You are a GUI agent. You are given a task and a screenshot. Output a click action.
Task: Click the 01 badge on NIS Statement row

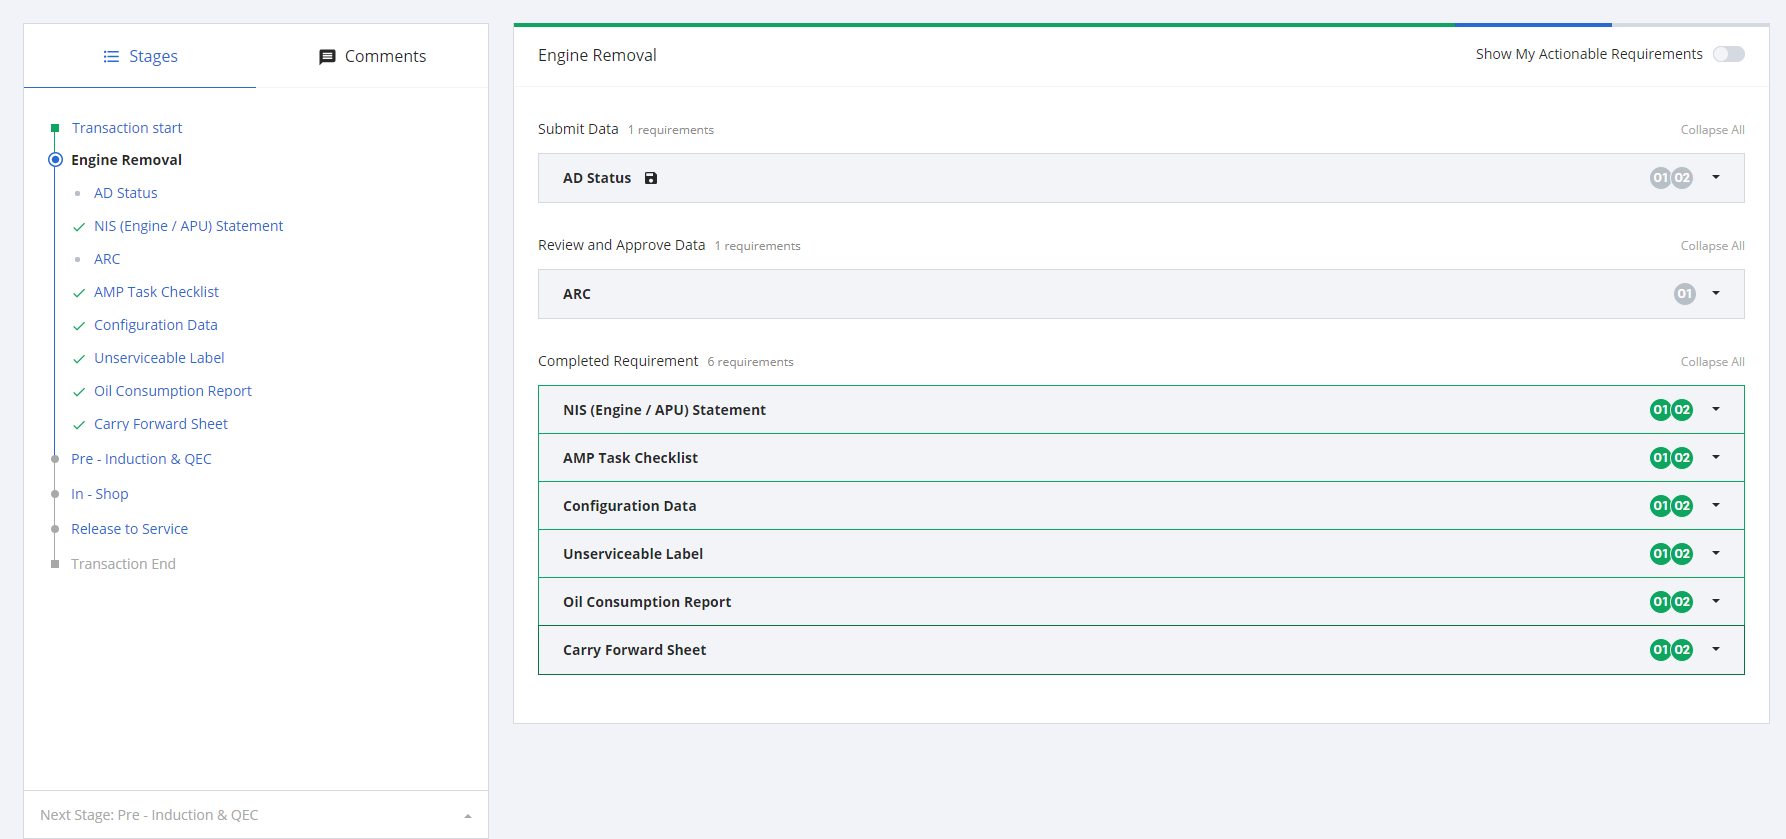(1660, 410)
